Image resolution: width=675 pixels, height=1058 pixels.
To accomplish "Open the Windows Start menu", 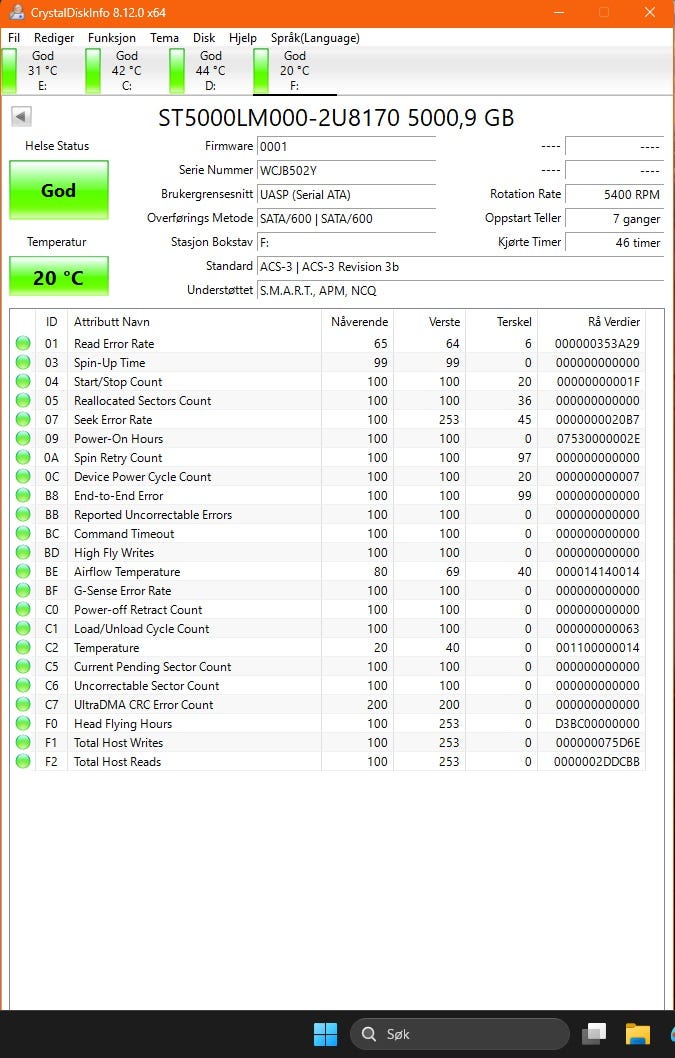I will (x=325, y=1034).
